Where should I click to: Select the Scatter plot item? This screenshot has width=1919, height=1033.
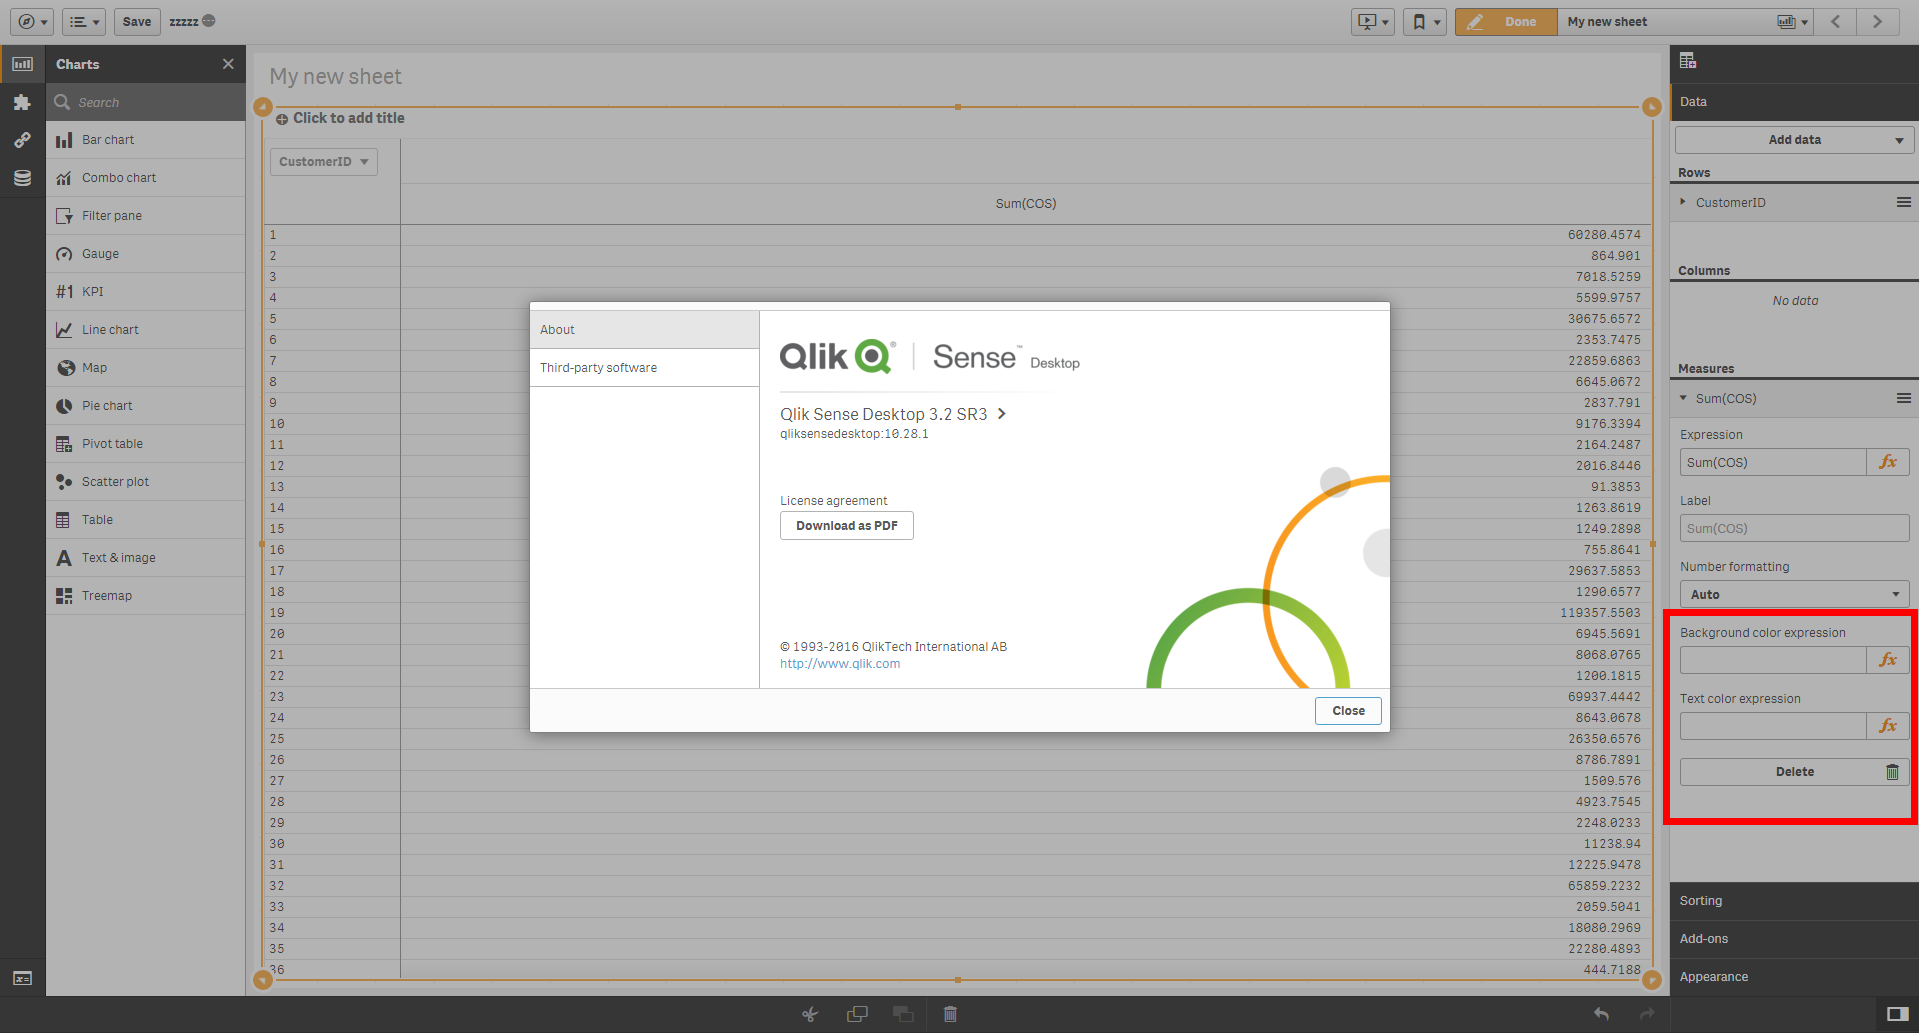[146, 482]
